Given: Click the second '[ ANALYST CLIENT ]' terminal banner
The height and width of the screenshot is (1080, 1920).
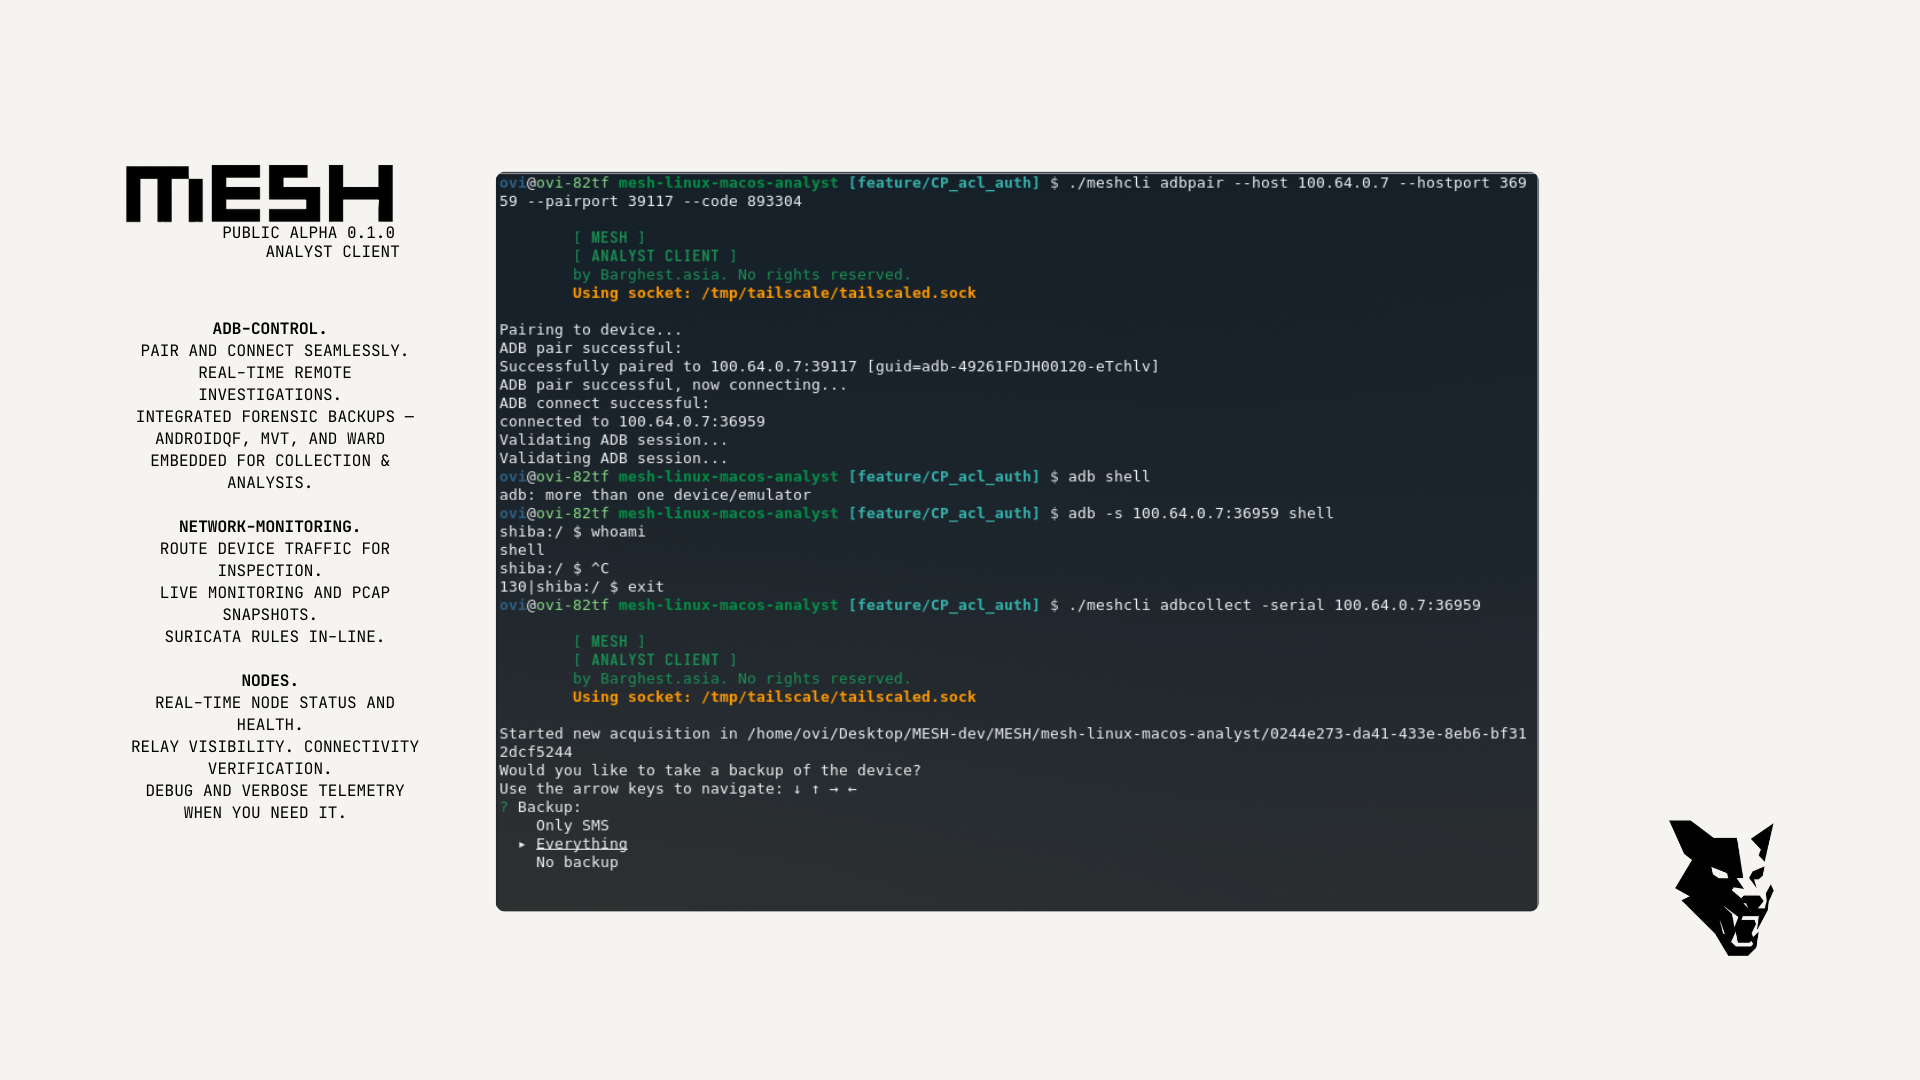Looking at the screenshot, I should pos(654,660).
